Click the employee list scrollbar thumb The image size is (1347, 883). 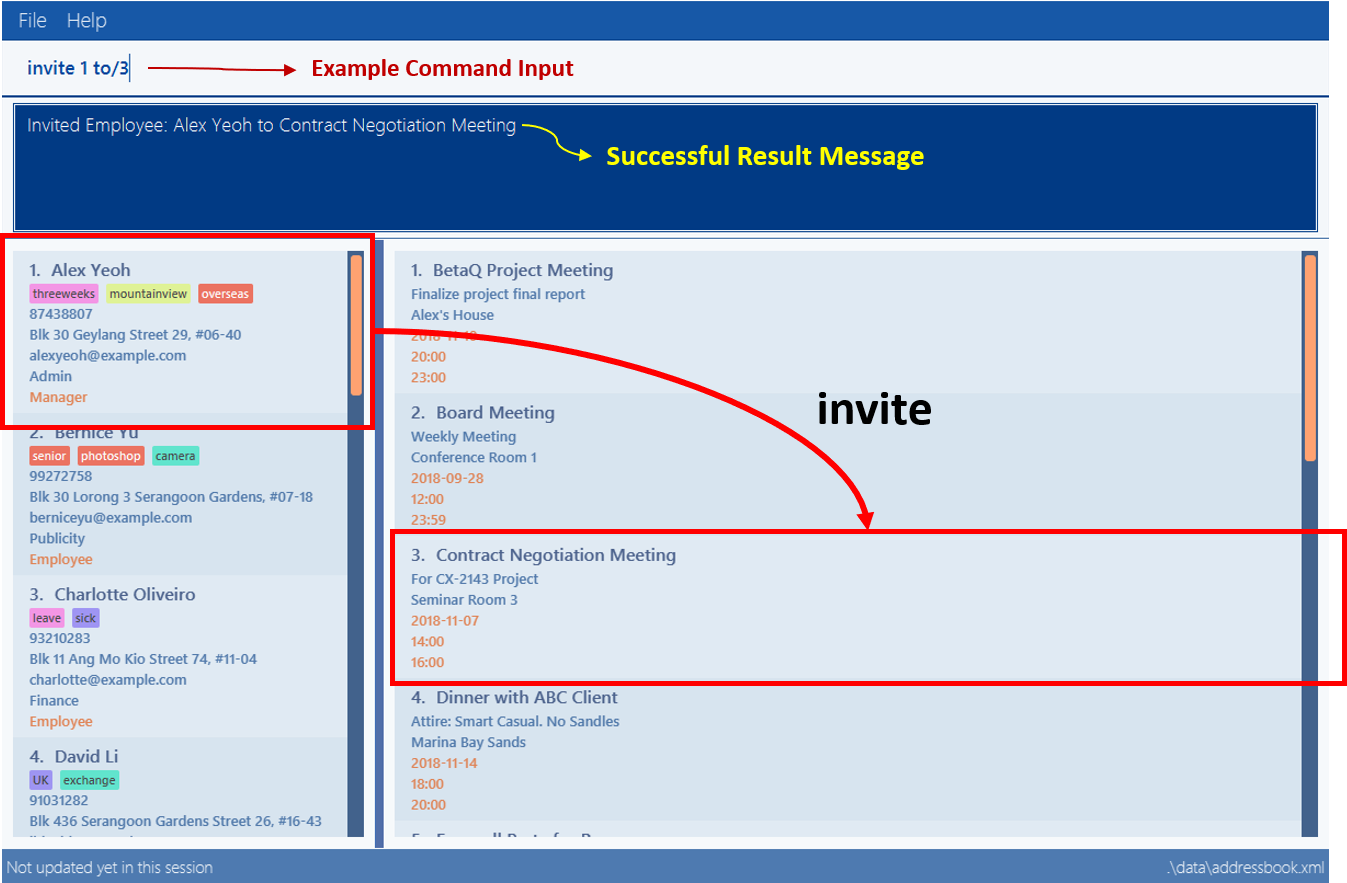click(356, 325)
